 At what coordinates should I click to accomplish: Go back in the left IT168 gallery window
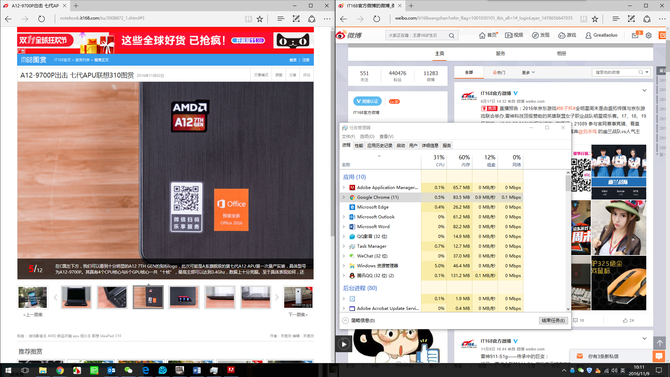(9, 19)
